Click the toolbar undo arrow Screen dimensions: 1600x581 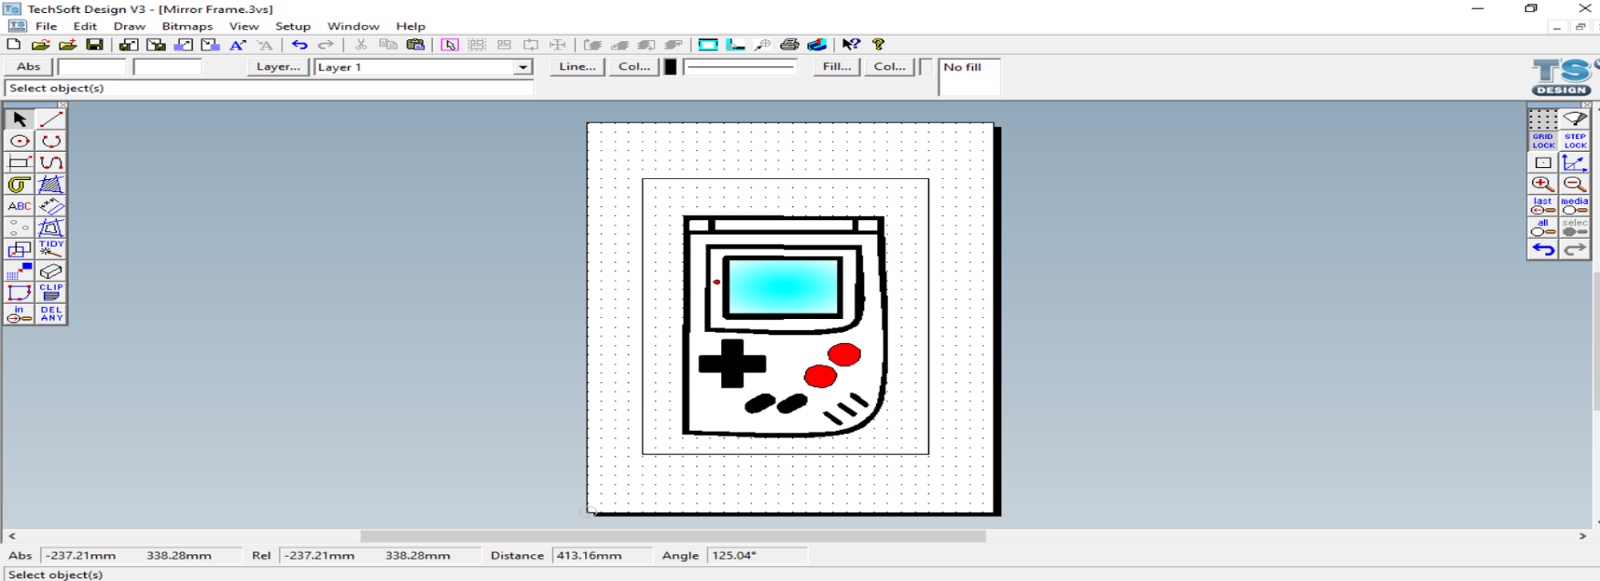[x=299, y=44]
